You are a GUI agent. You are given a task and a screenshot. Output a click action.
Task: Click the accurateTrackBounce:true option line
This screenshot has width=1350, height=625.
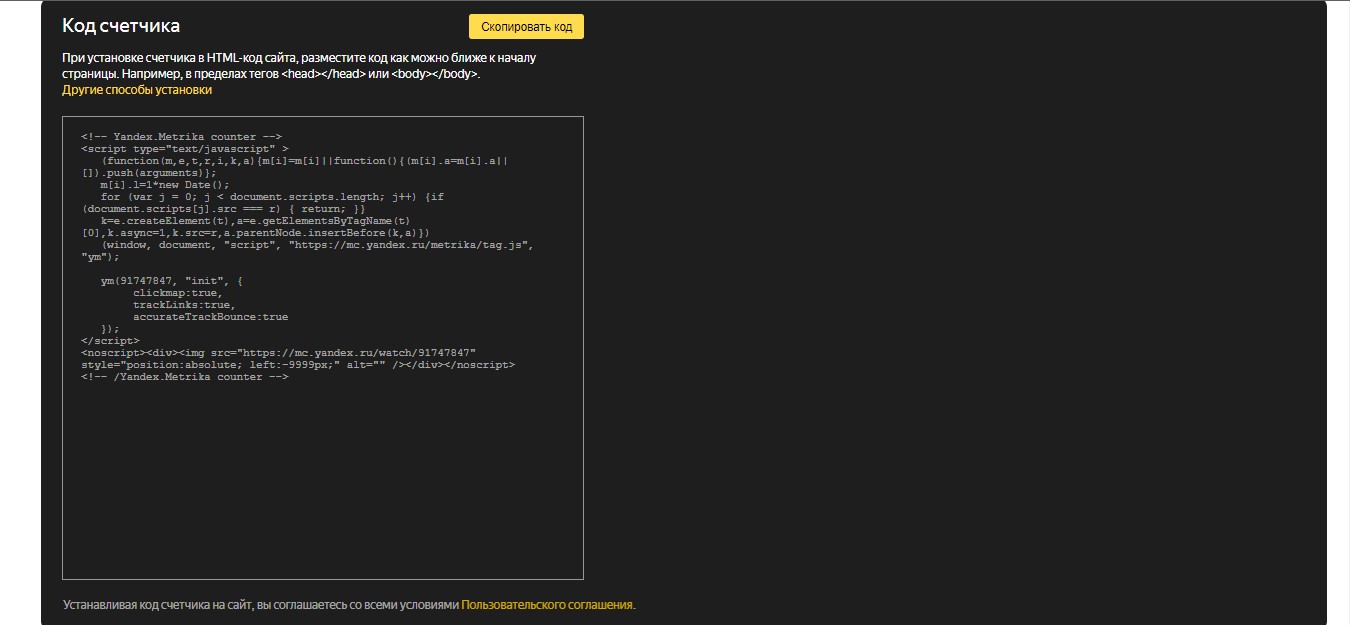click(210, 317)
